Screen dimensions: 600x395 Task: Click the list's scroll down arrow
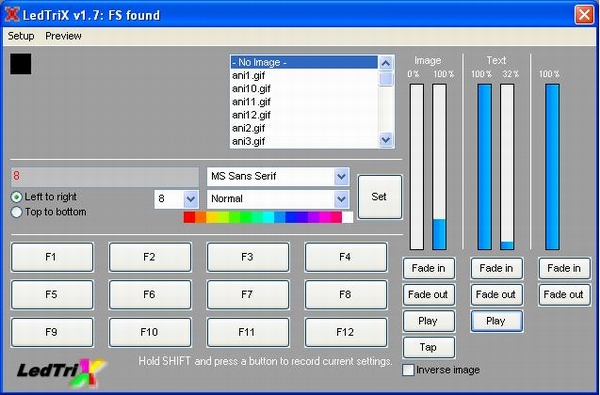click(x=386, y=140)
